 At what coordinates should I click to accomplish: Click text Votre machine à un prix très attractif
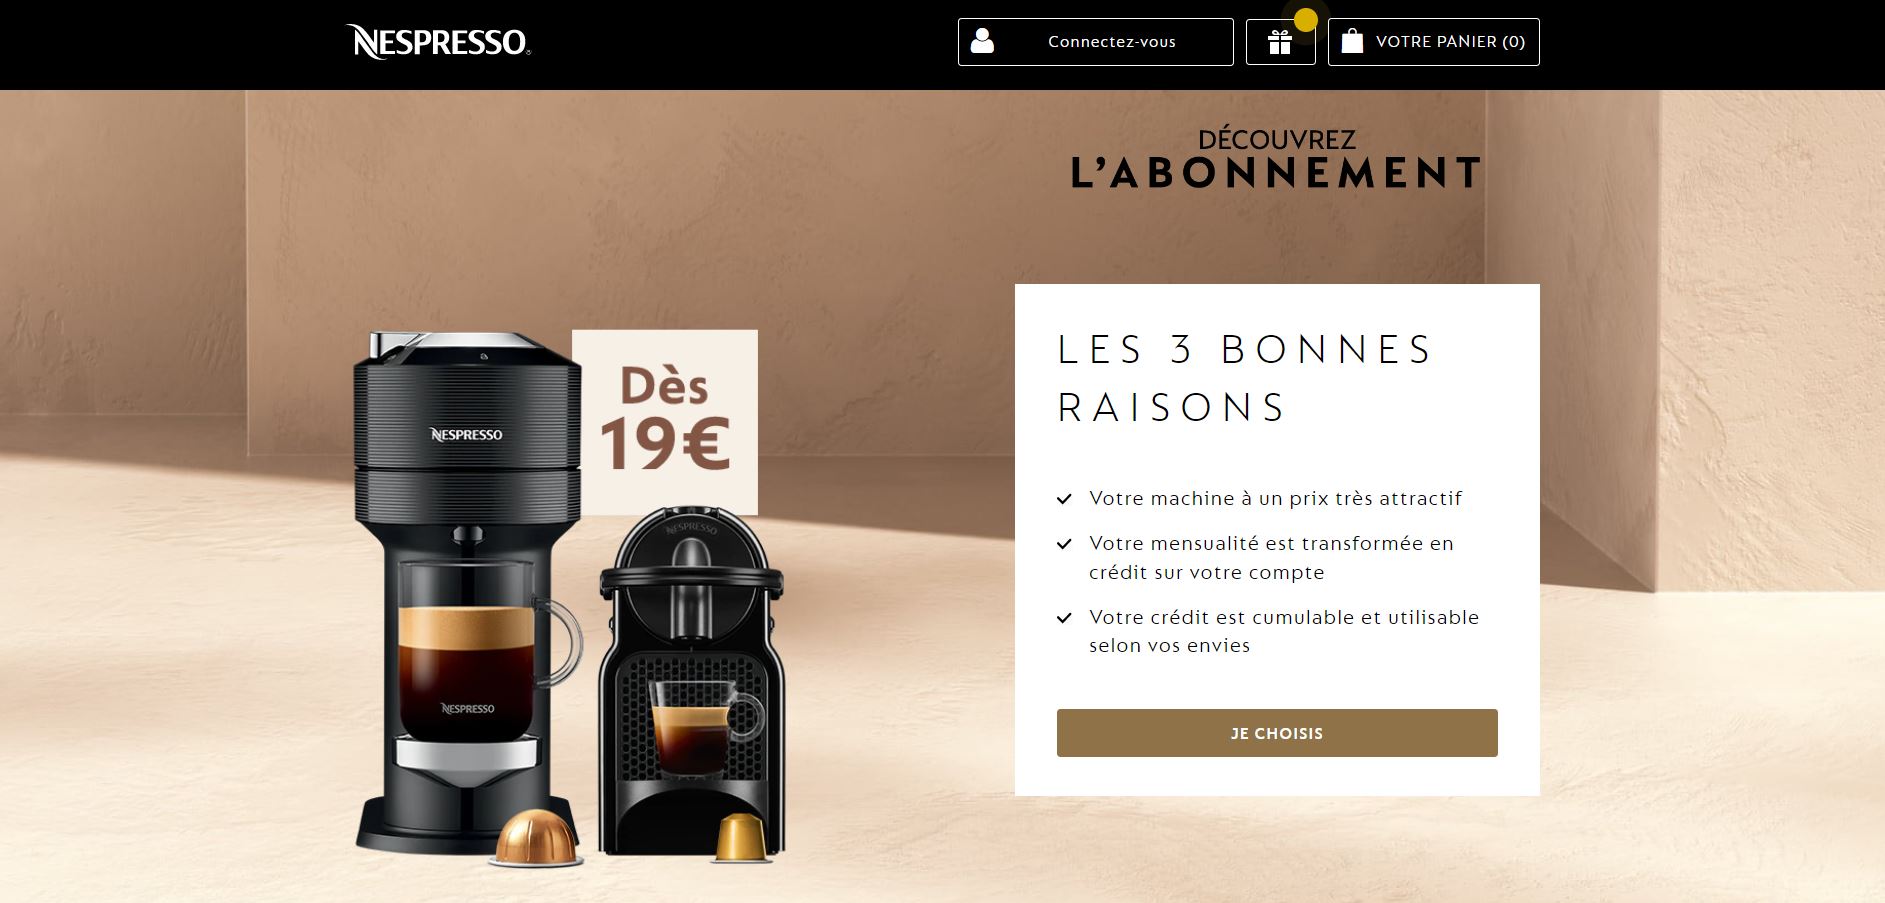click(1275, 498)
